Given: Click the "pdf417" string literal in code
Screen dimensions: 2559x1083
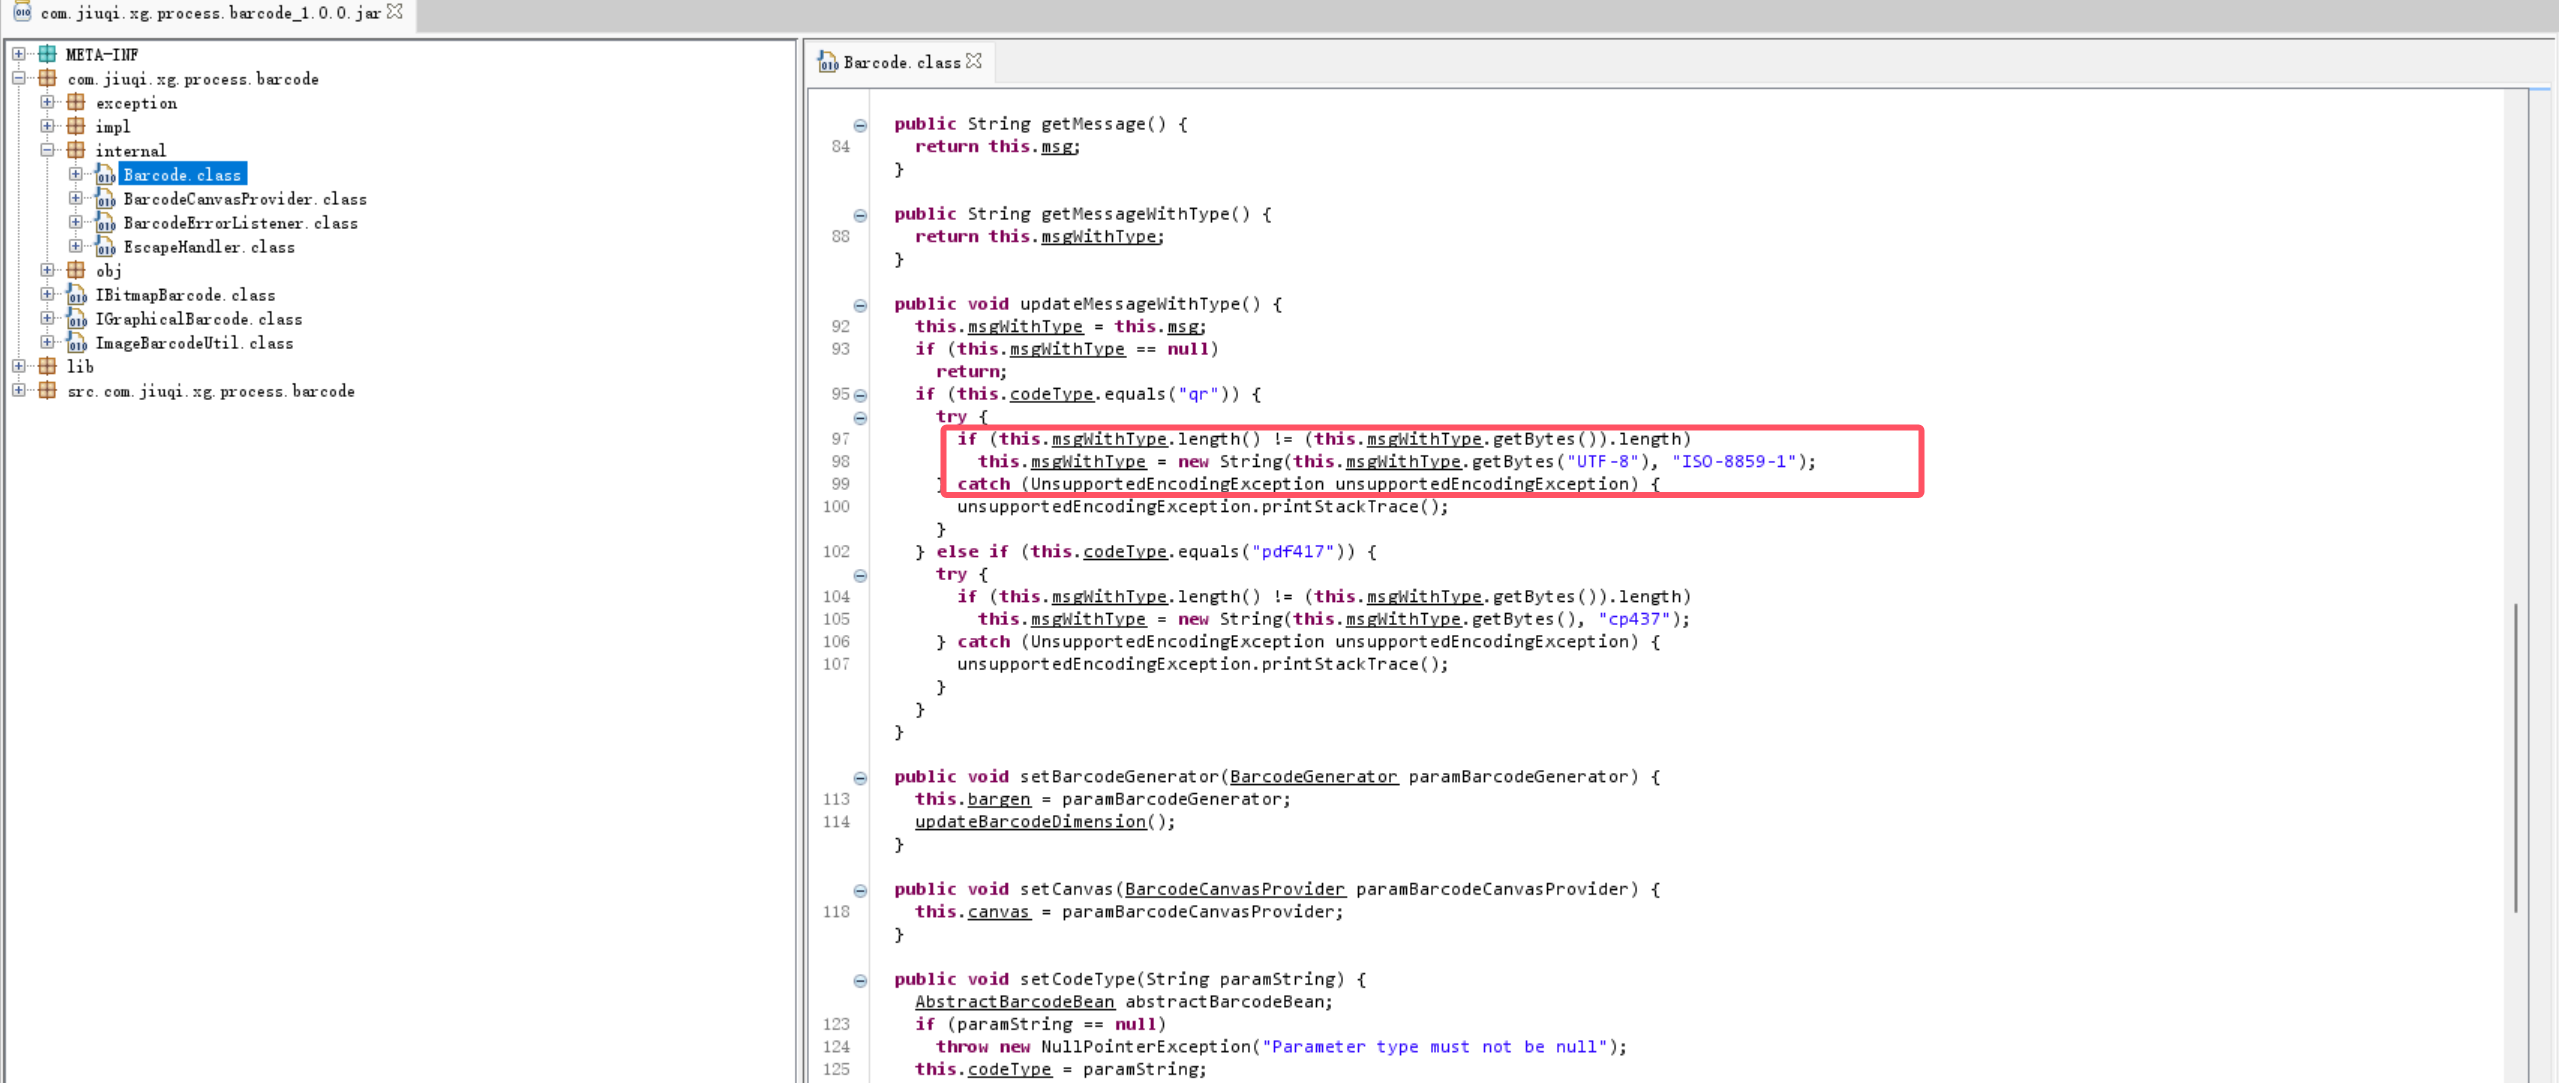Looking at the screenshot, I should 1293,552.
